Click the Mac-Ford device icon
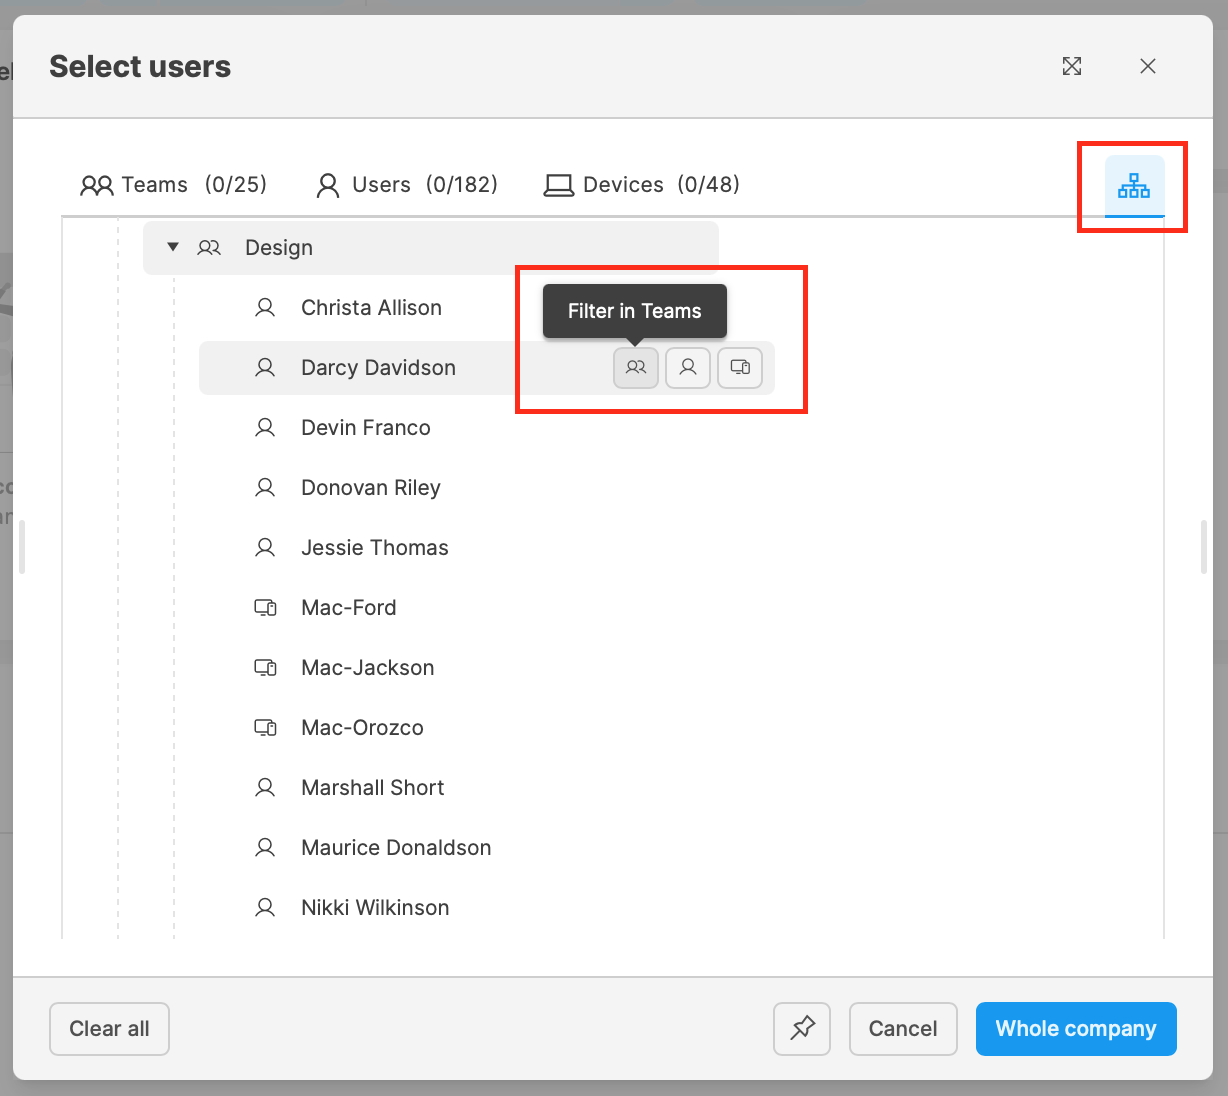 tap(265, 608)
